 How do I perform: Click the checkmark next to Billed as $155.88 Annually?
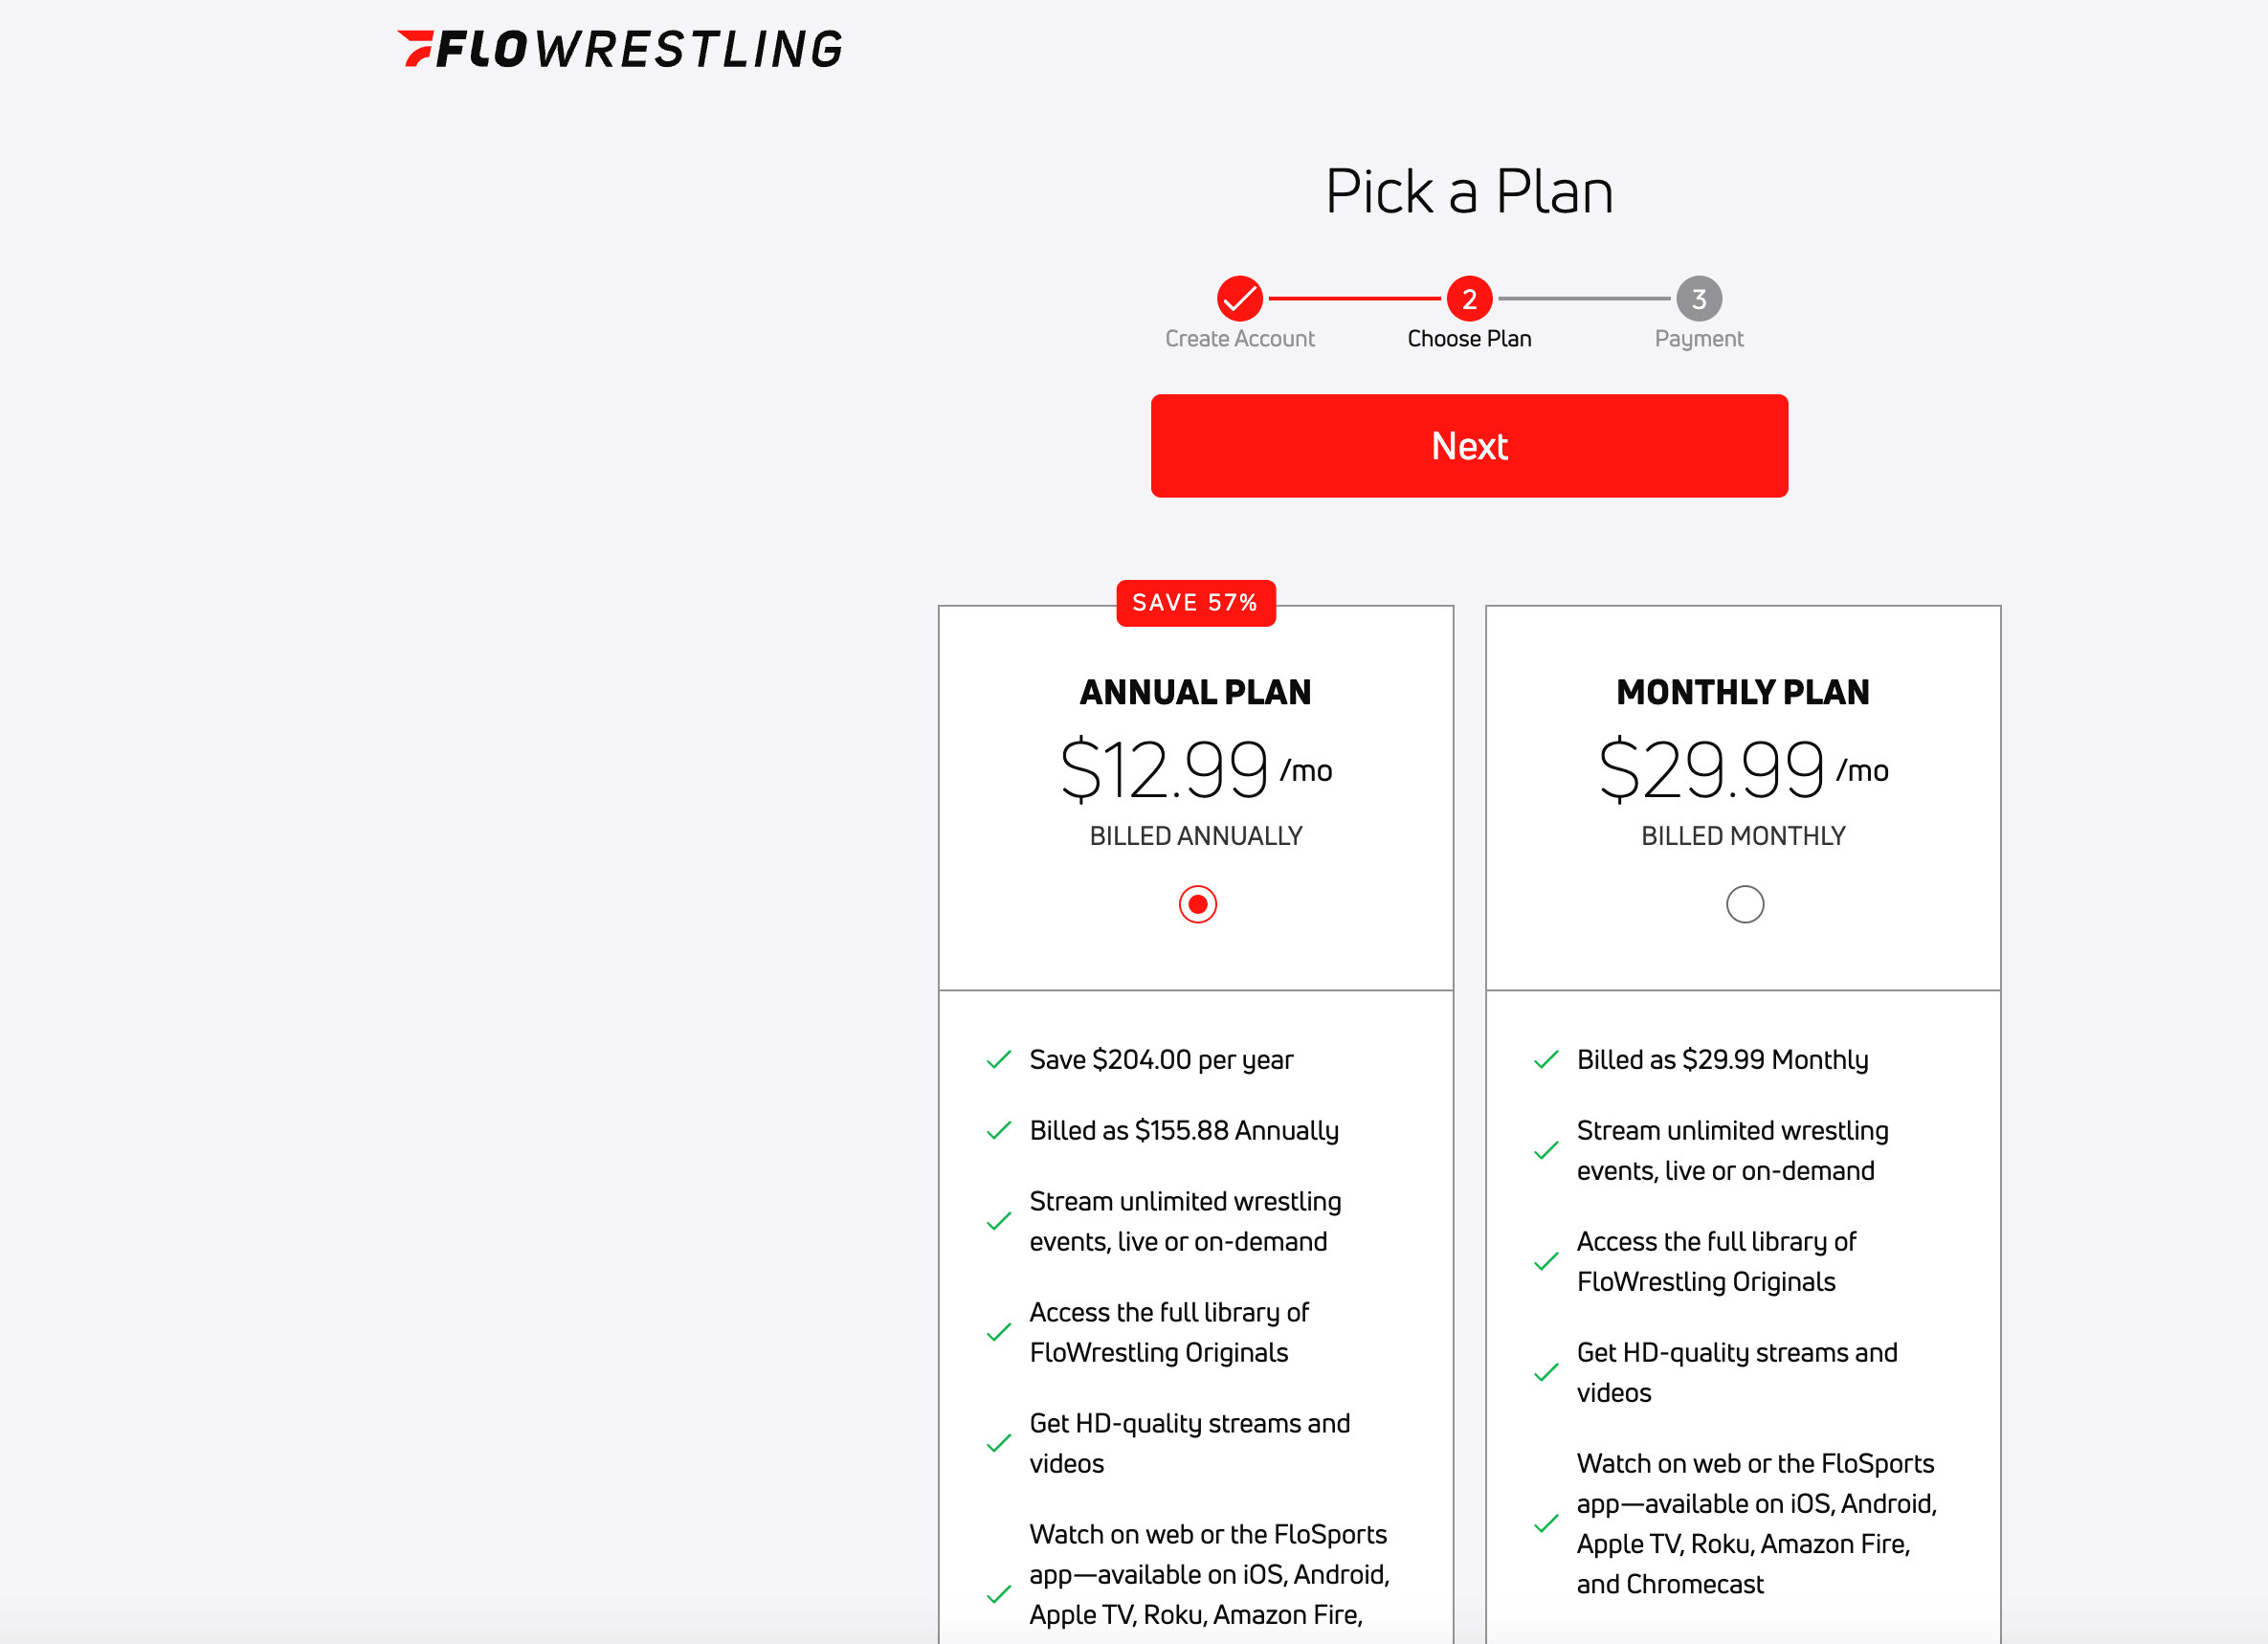998,1131
